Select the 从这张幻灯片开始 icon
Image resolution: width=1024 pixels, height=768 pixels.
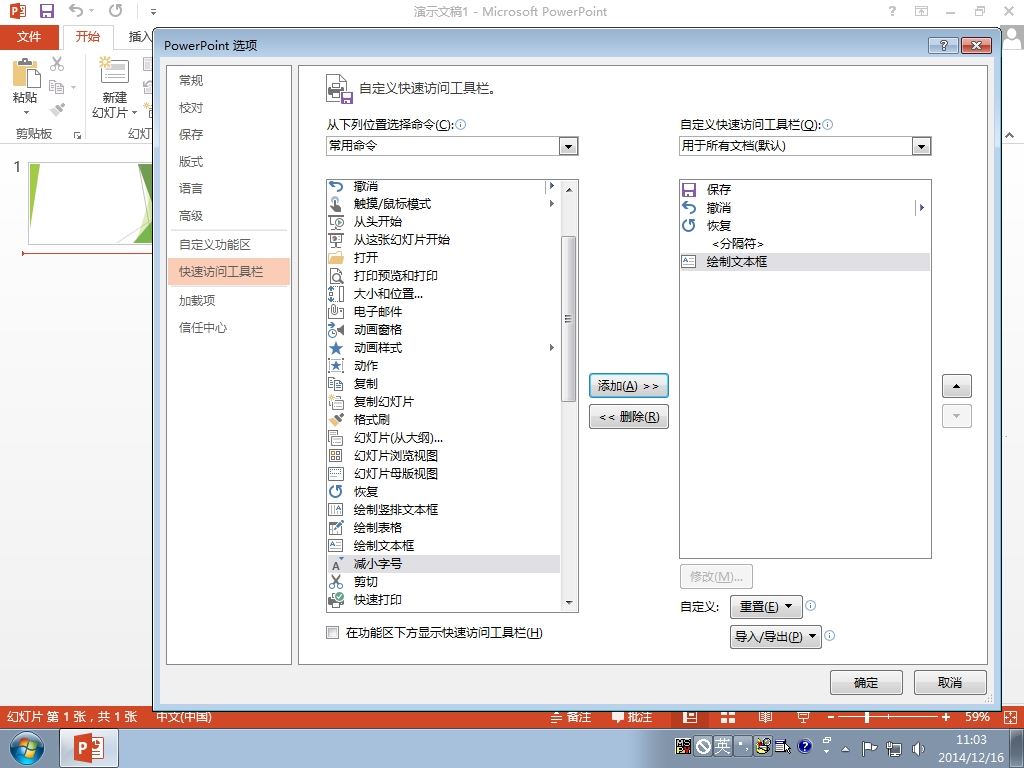click(336, 240)
